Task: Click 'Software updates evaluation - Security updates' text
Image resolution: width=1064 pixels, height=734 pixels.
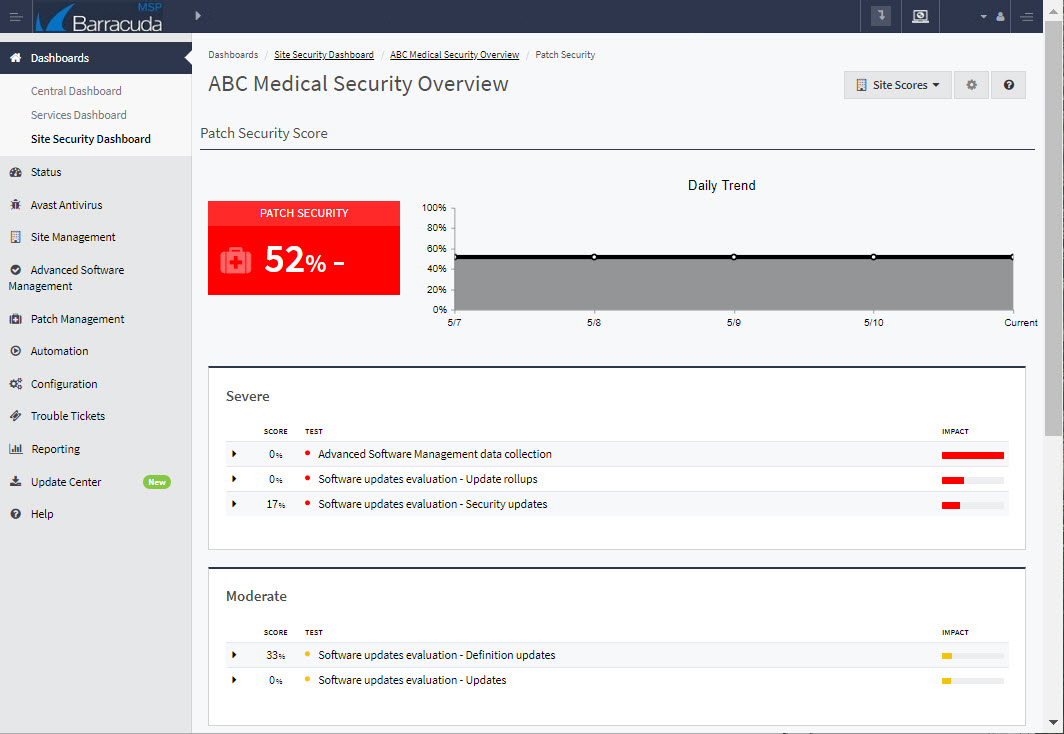Action: pyautogui.click(x=432, y=504)
